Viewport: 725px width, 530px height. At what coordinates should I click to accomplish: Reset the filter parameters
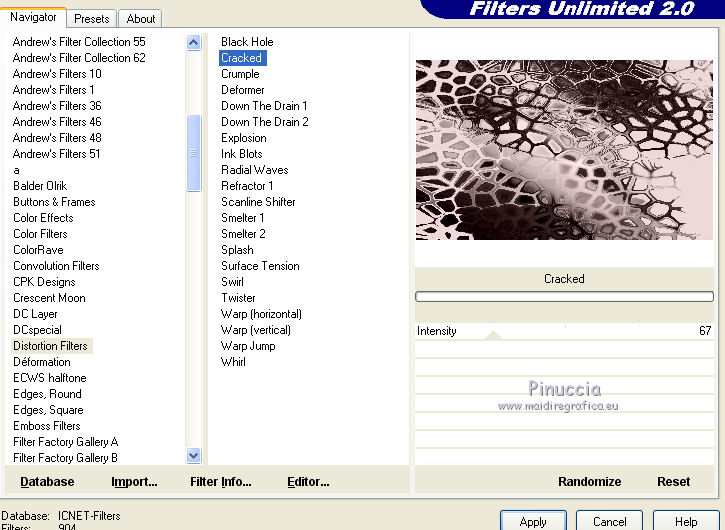[673, 482]
